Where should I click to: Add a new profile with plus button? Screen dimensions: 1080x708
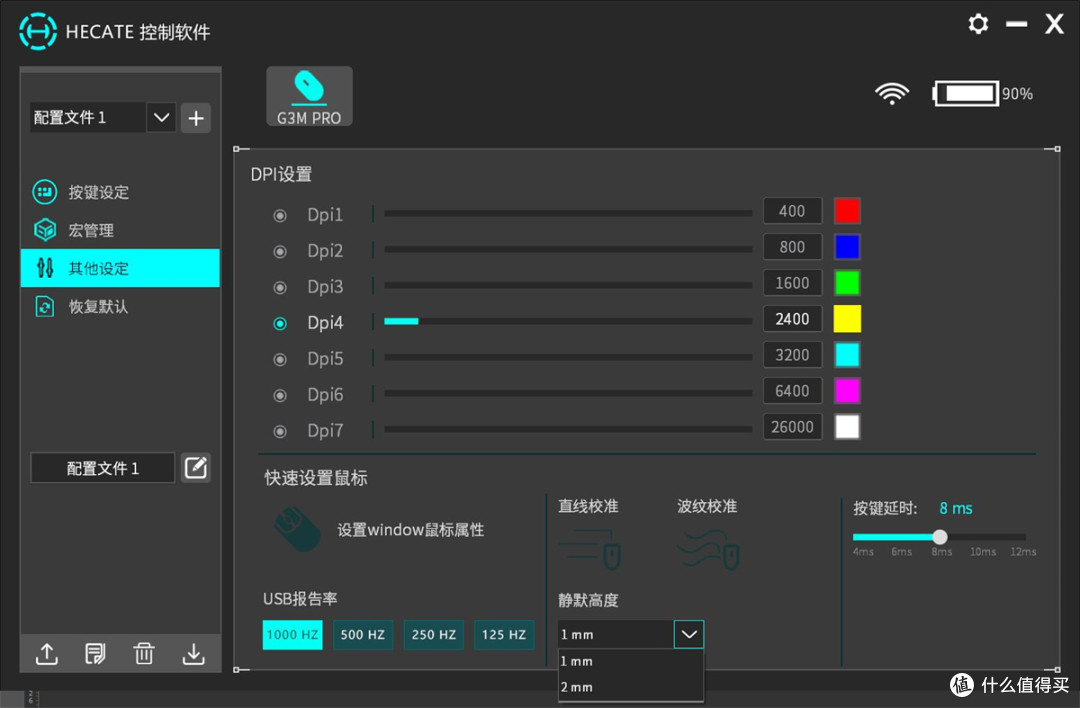pyautogui.click(x=196, y=118)
